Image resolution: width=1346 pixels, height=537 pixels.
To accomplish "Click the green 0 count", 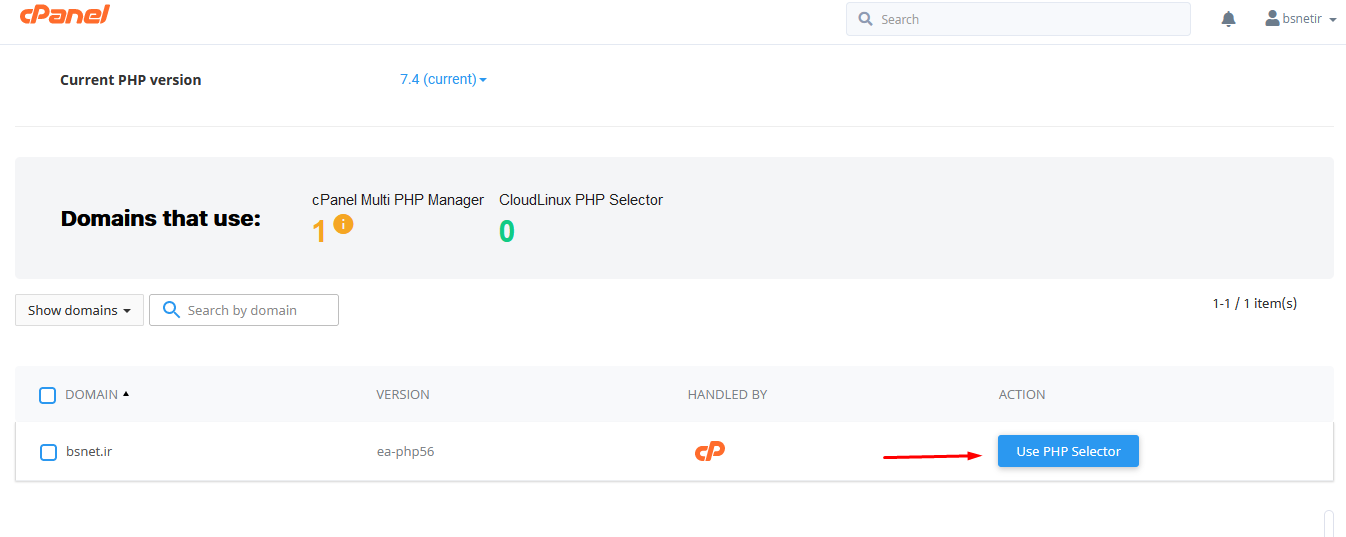I will (x=507, y=232).
